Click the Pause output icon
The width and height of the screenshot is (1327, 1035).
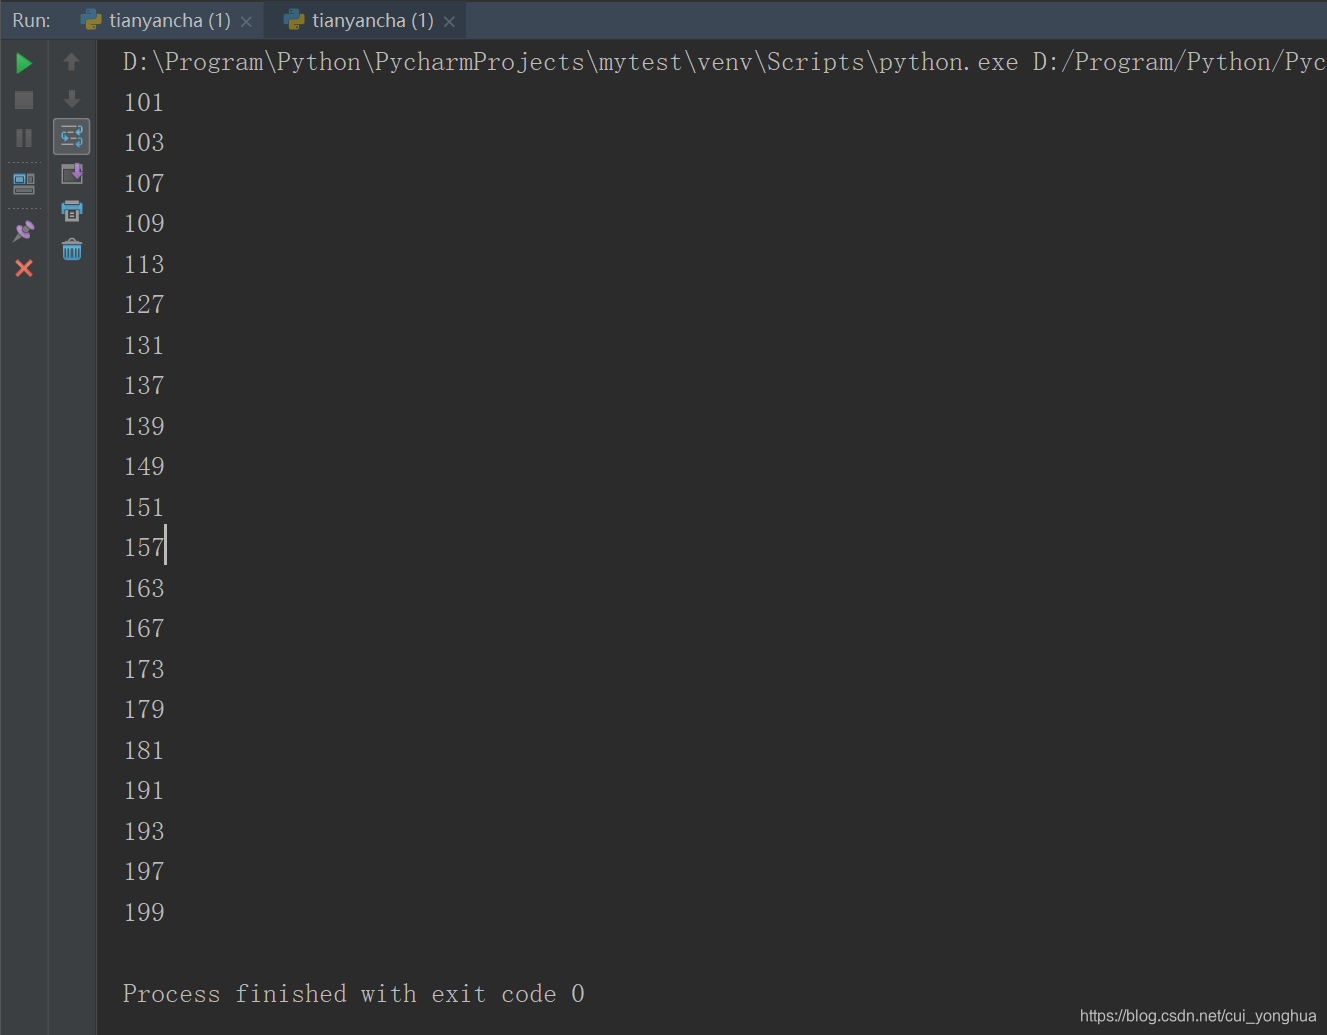point(24,138)
